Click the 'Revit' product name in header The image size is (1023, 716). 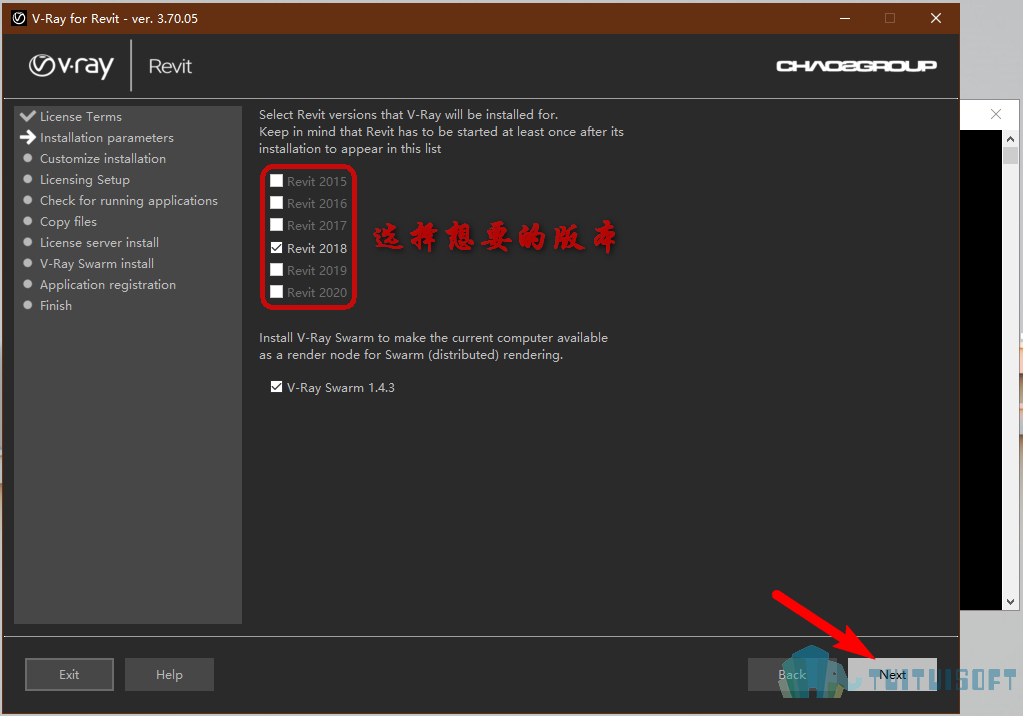click(x=170, y=66)
